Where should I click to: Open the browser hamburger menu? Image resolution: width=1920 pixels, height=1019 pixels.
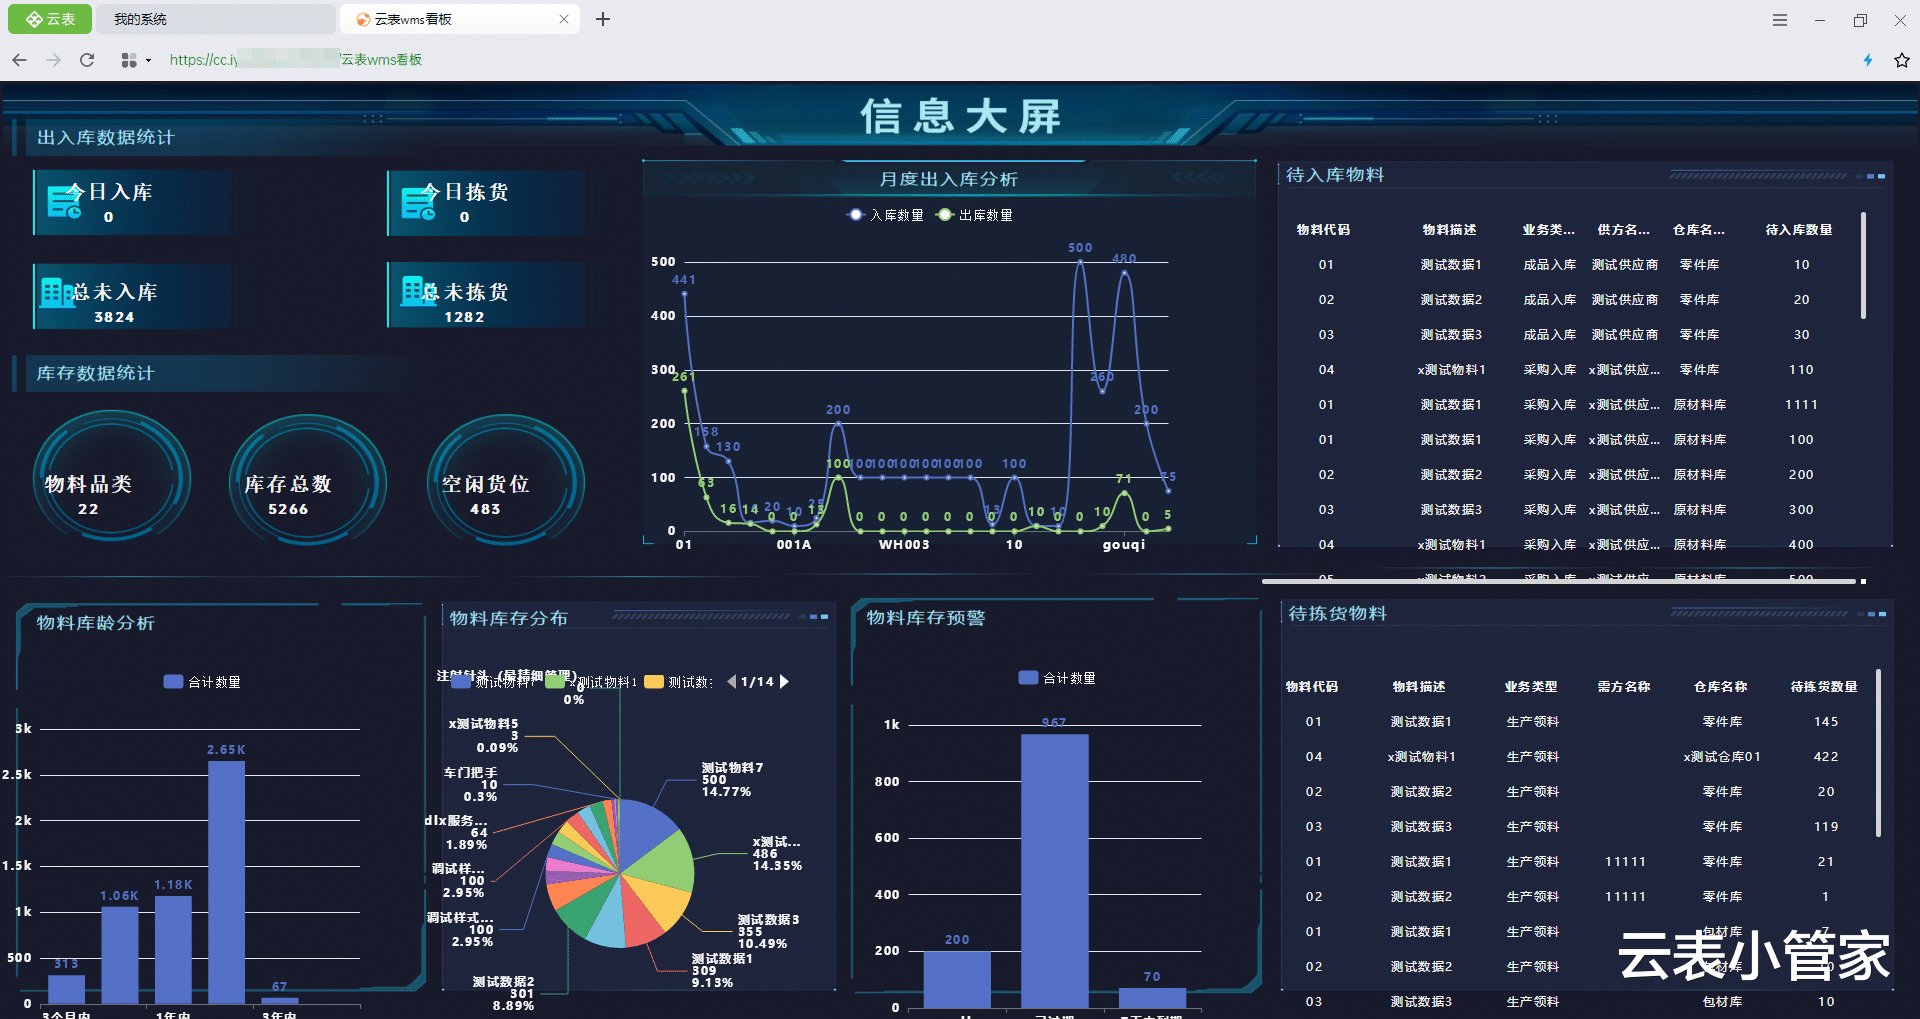point(1780,20)
